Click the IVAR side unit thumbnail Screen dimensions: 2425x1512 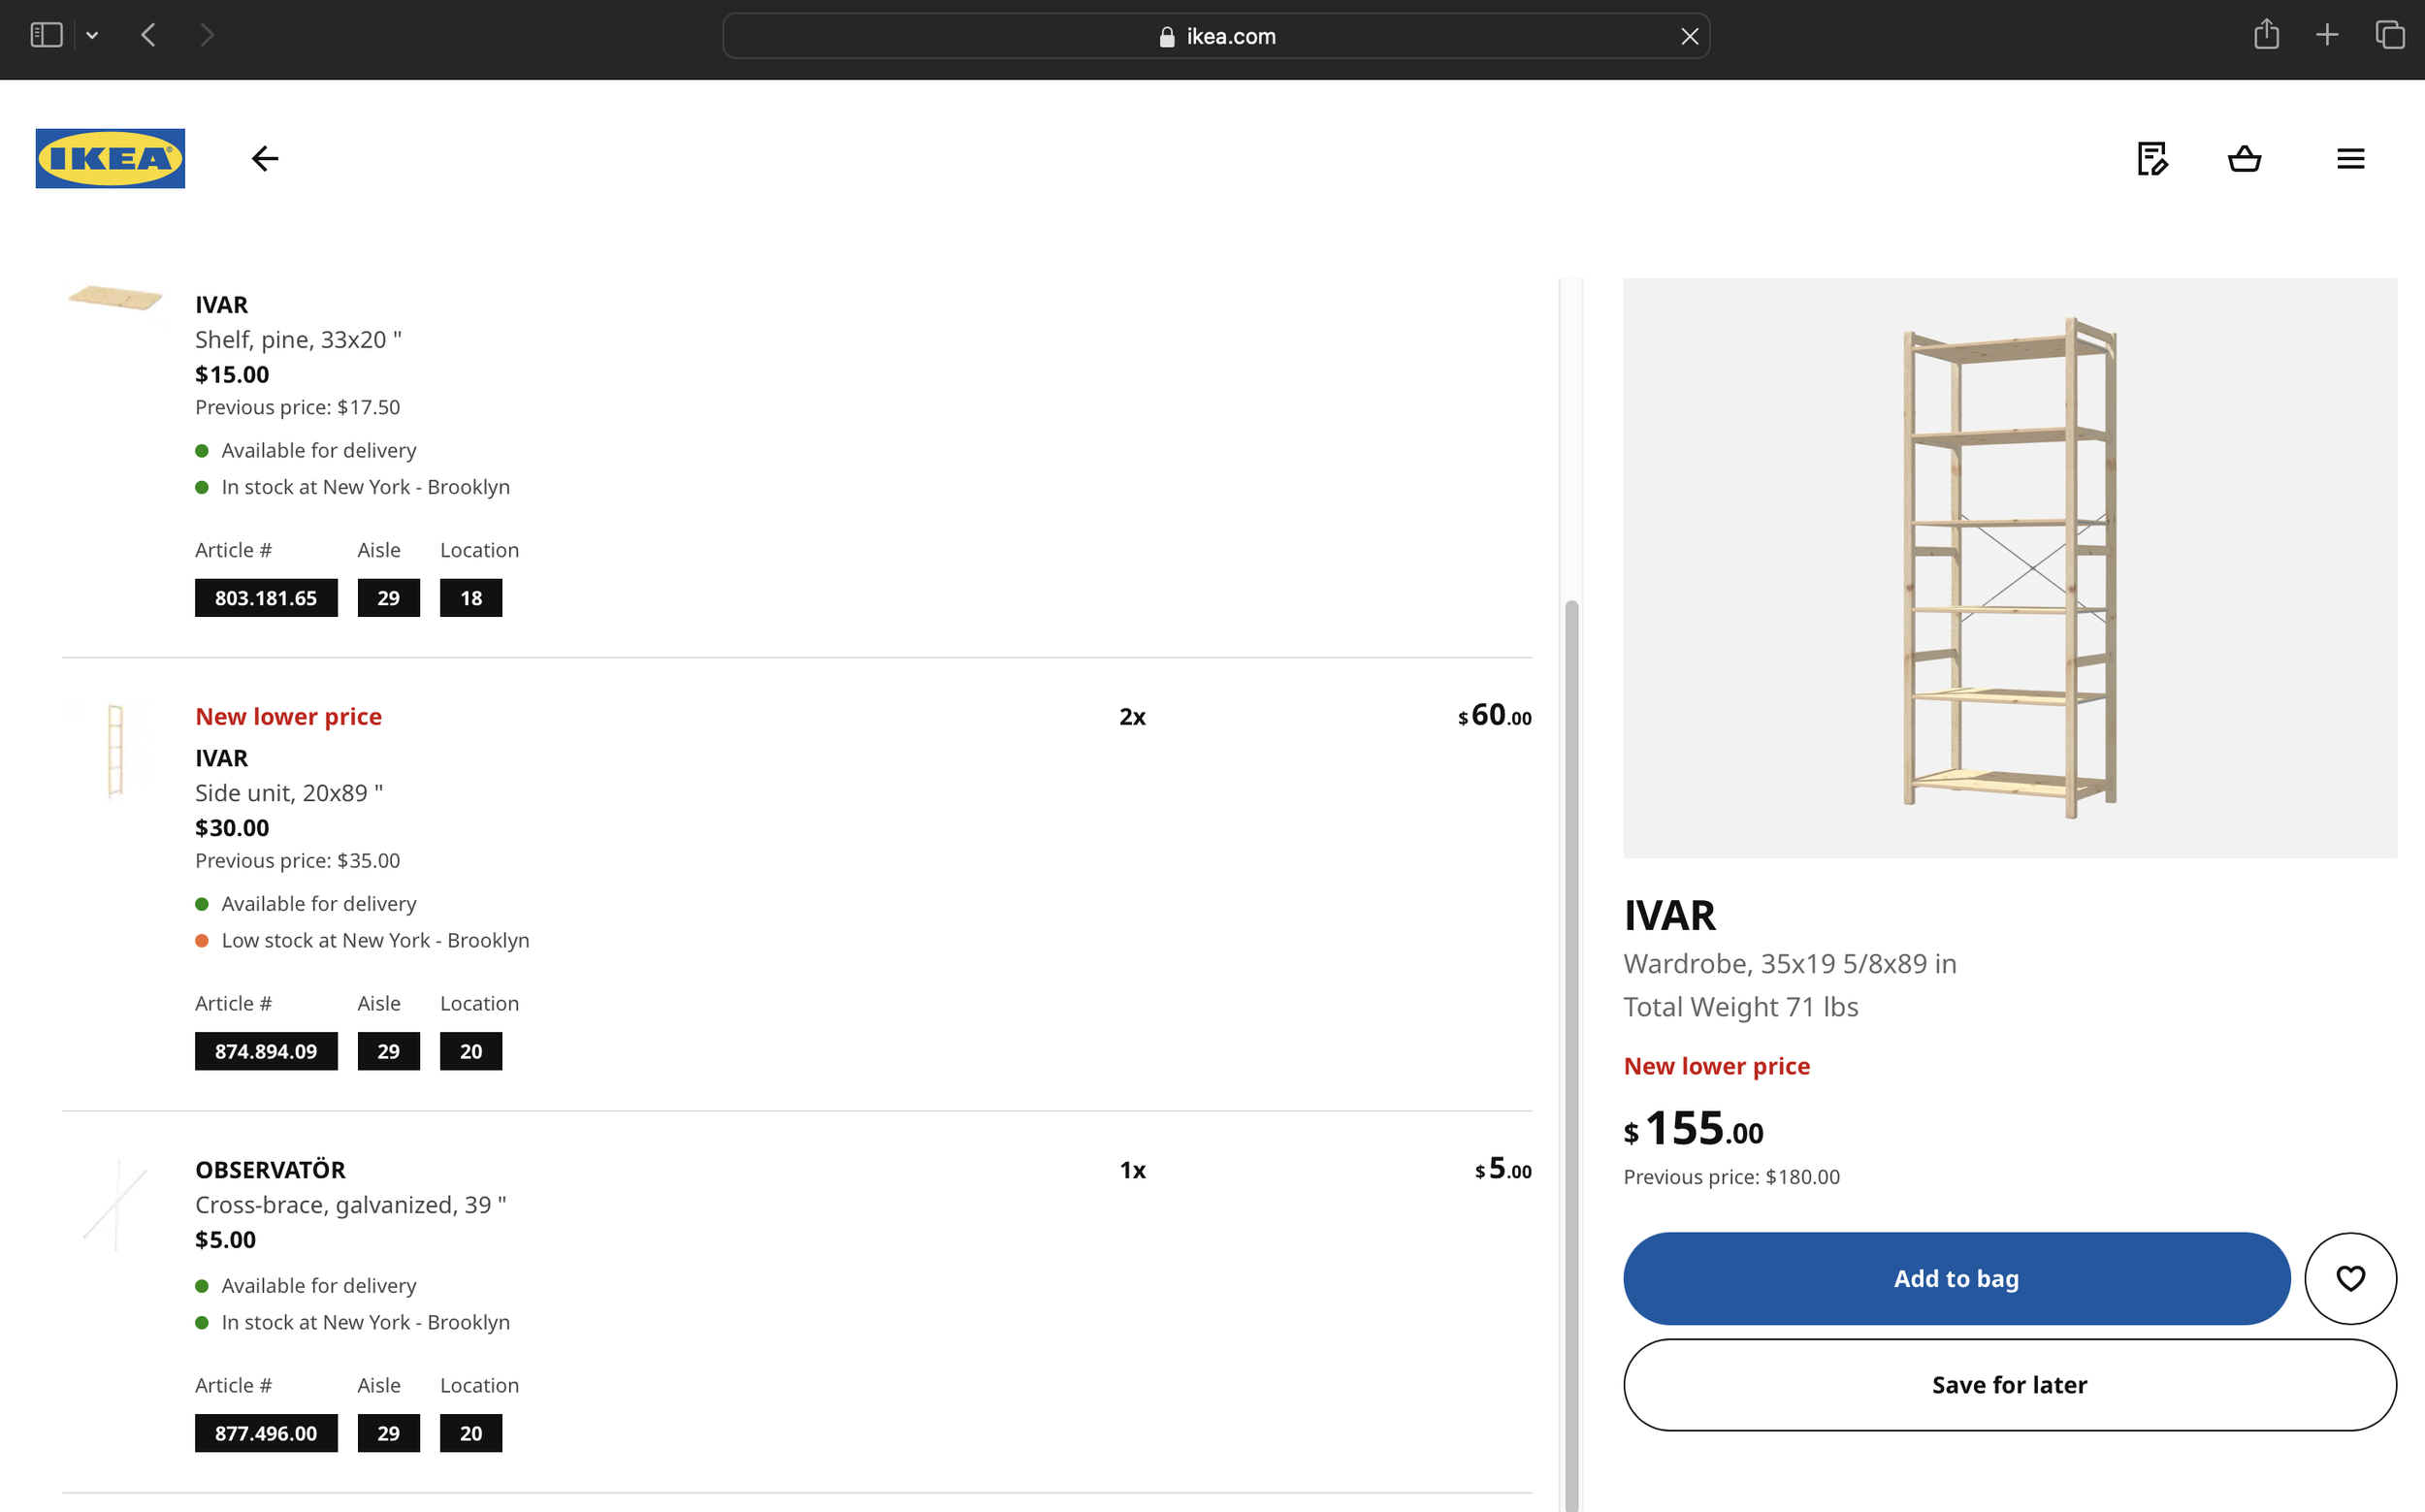115,750
